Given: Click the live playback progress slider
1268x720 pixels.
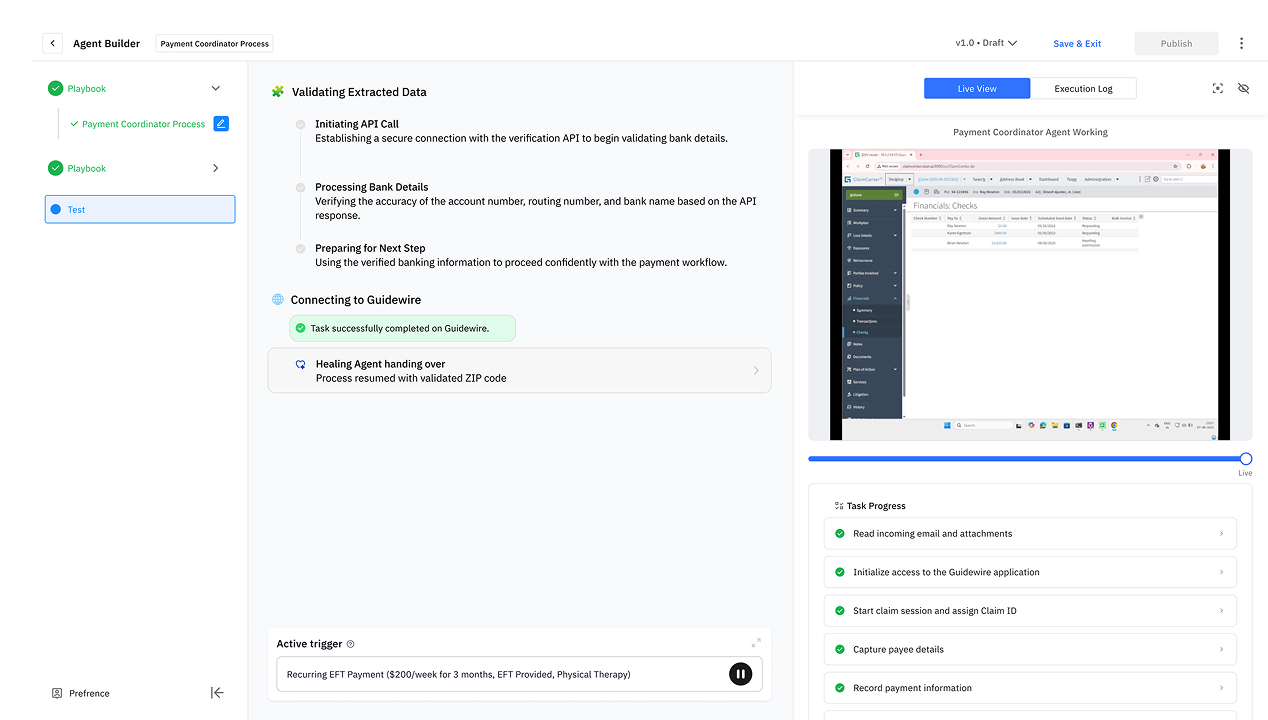Looking at the screenshot, I should coord(1027,459).
